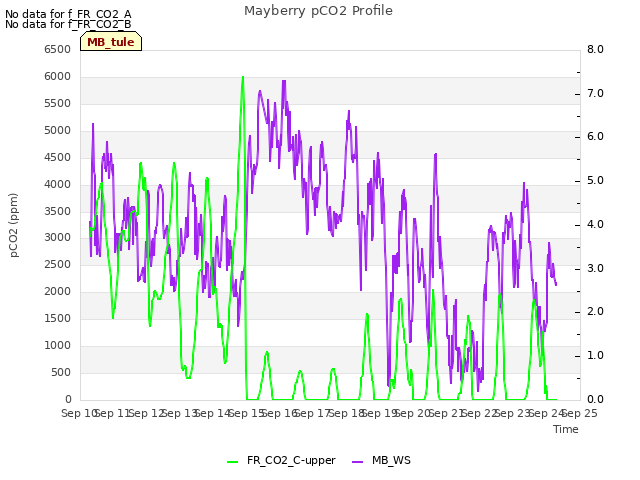Click the 6.0 right-axis tick label
640x480 pixels.
pyautogui.click(x=595, y=137)
